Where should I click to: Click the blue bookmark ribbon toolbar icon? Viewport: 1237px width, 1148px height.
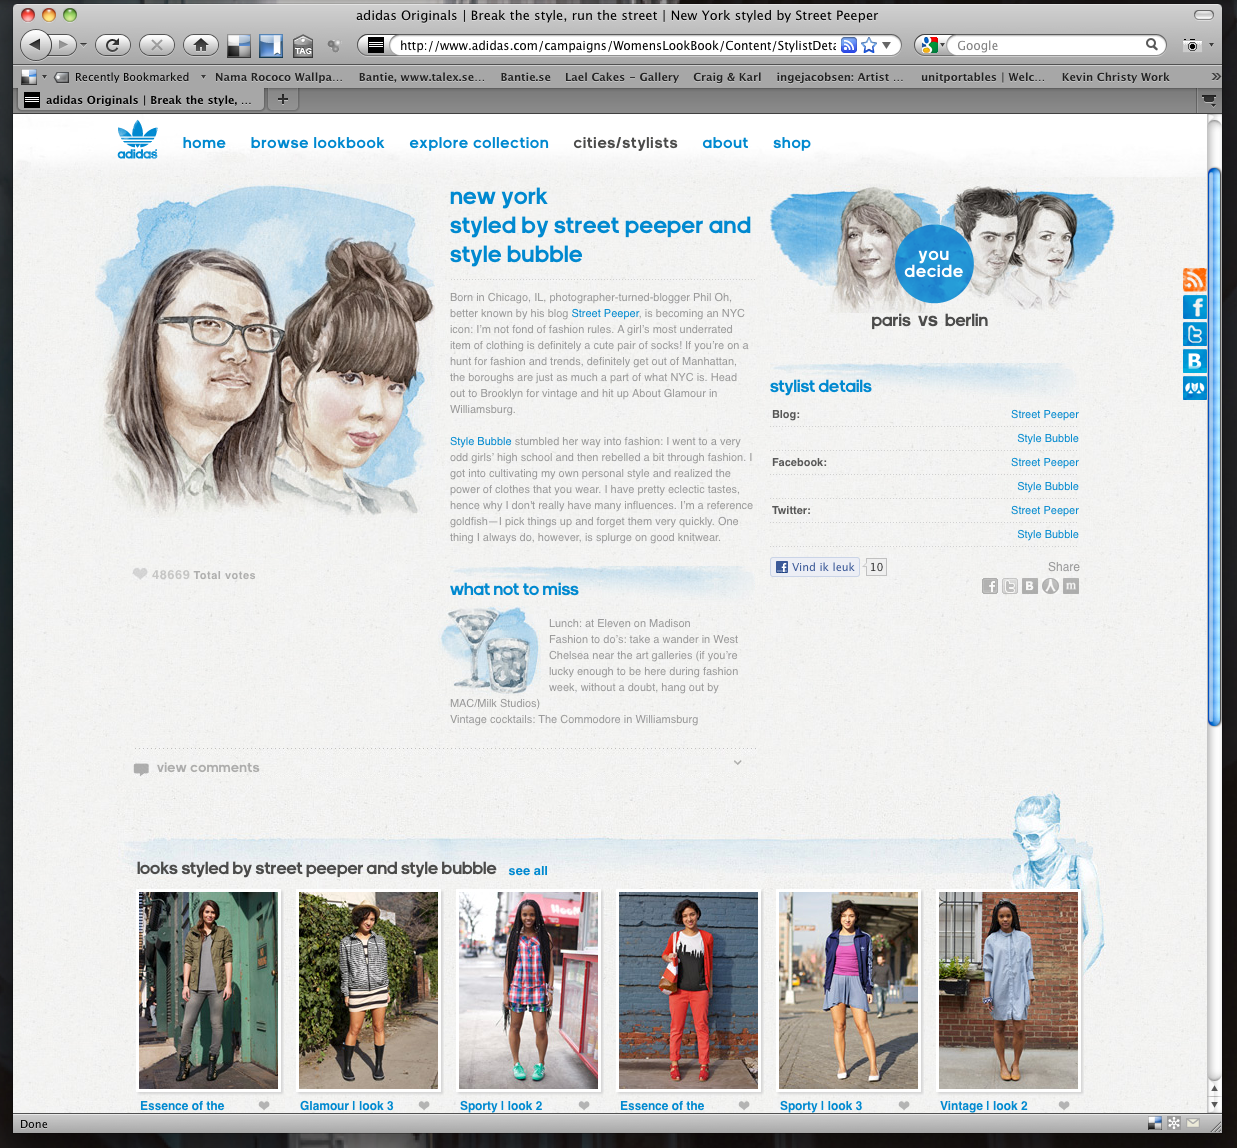(x=271, y=45)
